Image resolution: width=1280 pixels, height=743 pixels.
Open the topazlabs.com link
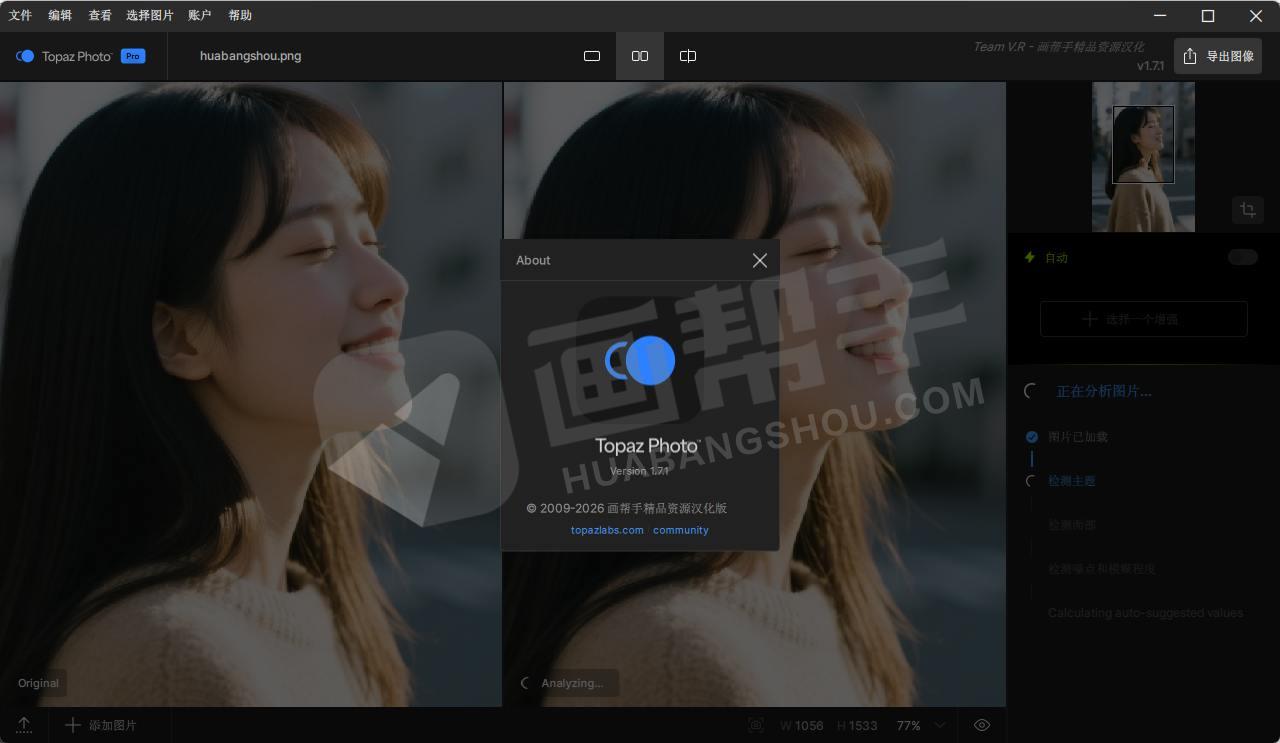[x=607, y=530]
